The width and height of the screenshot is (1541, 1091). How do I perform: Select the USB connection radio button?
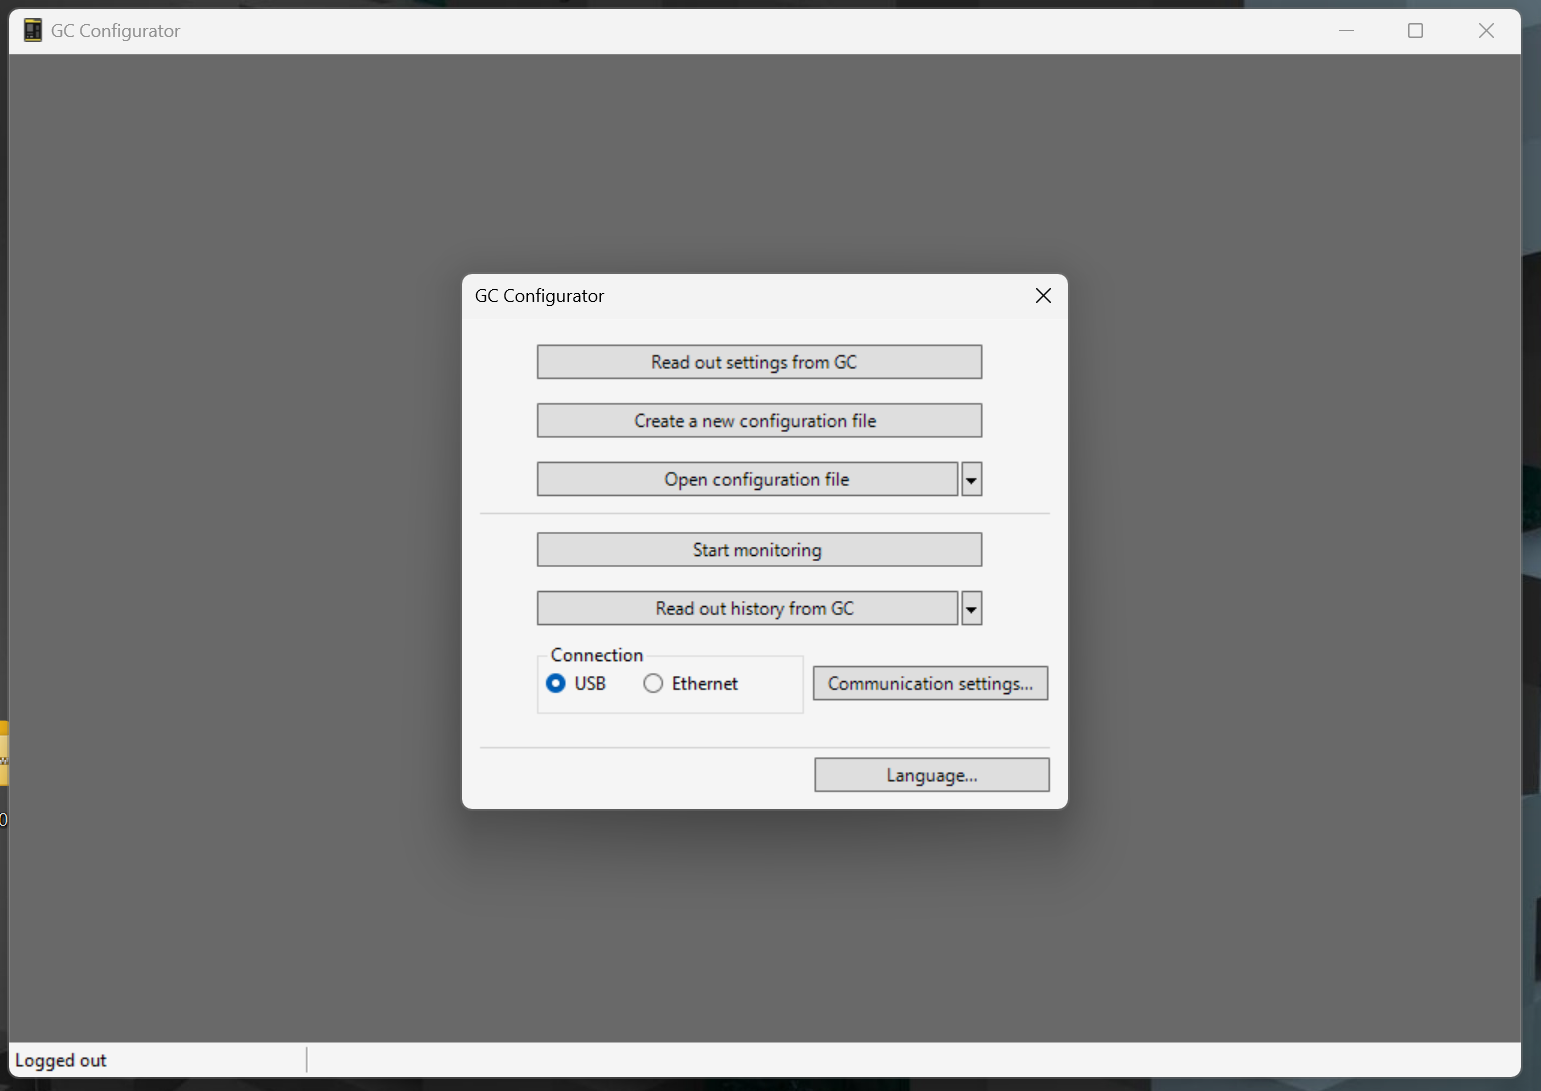point(556,684)
